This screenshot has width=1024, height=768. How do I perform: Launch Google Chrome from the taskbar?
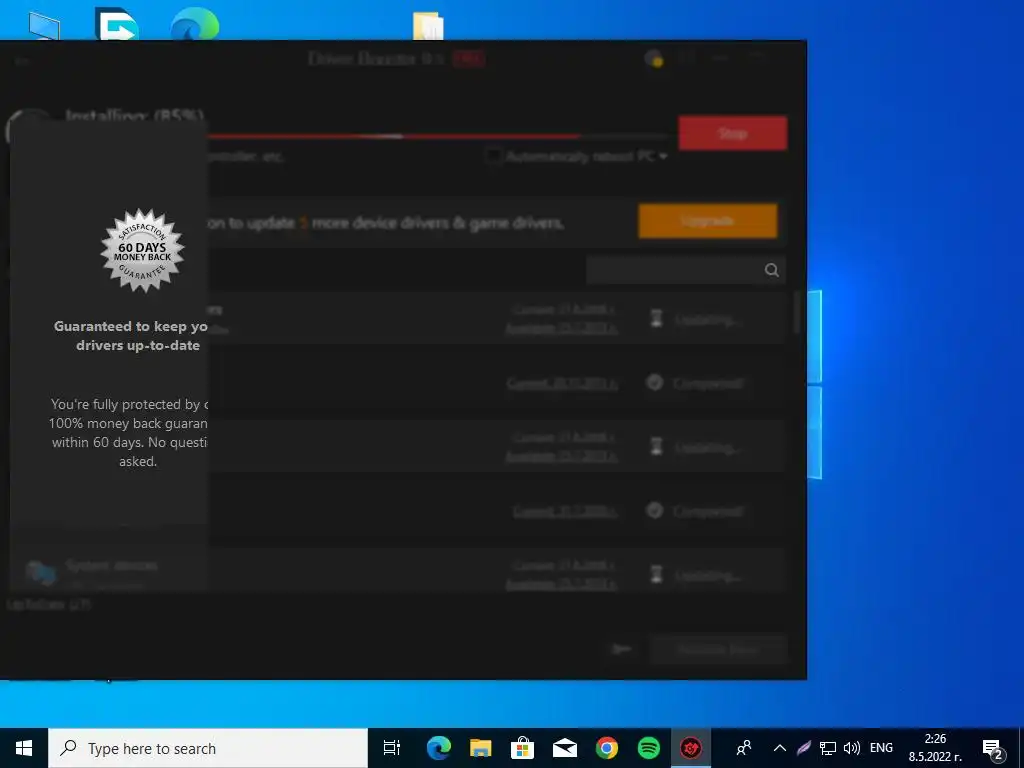pos(607,748)
